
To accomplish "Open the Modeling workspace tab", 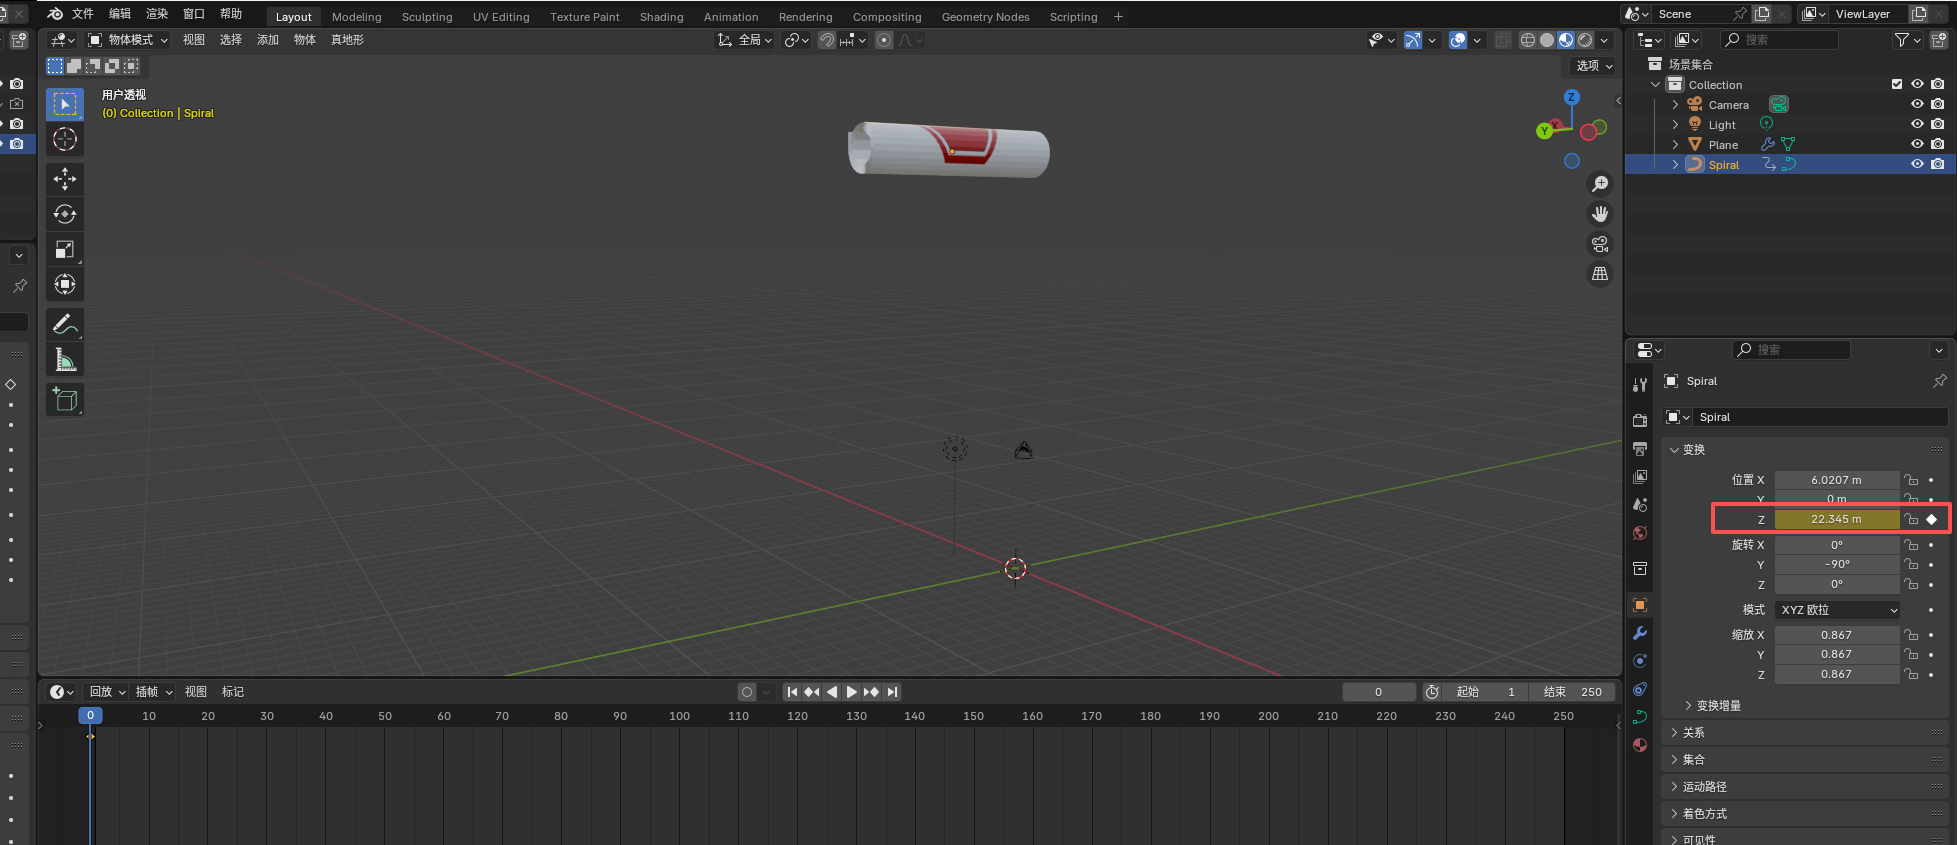I will 356,17.
